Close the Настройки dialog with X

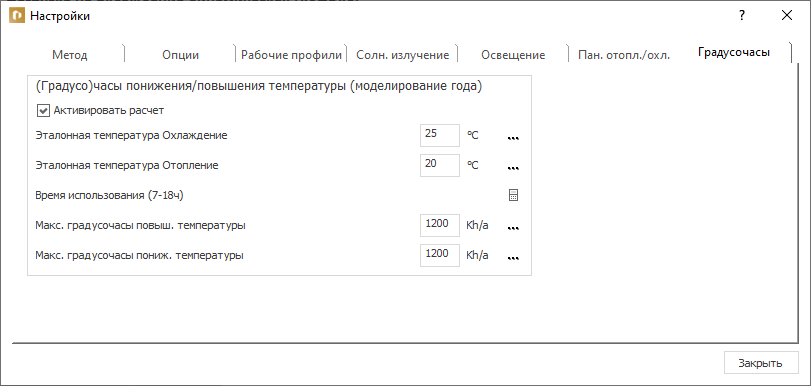(787, 16)
